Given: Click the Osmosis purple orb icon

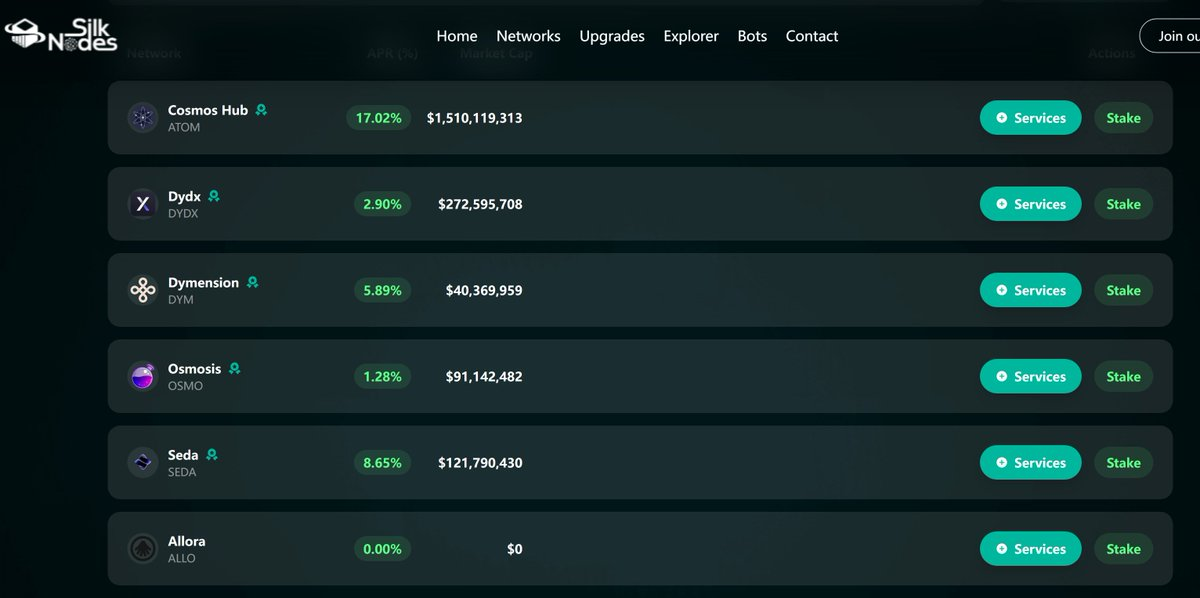Looking at the screenshot, I should (x=143, y=377).
